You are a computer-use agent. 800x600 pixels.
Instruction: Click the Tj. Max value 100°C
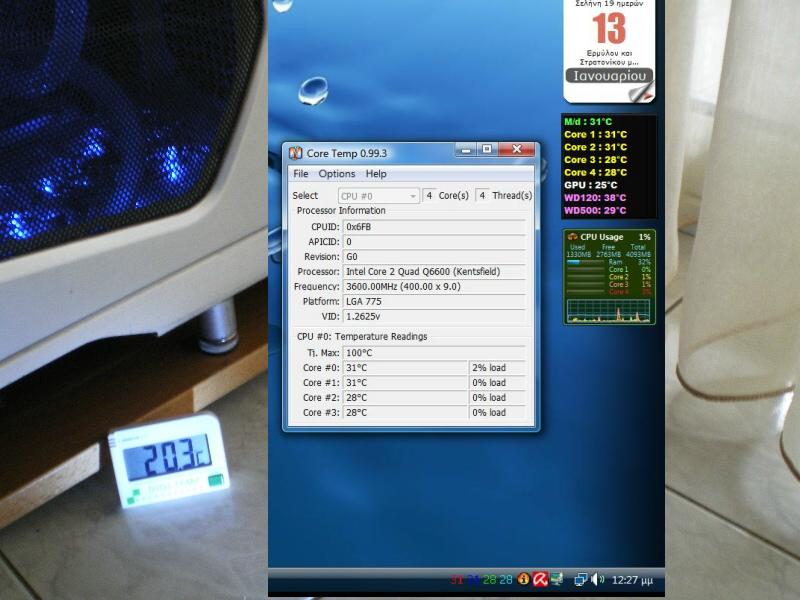(434, 353)
